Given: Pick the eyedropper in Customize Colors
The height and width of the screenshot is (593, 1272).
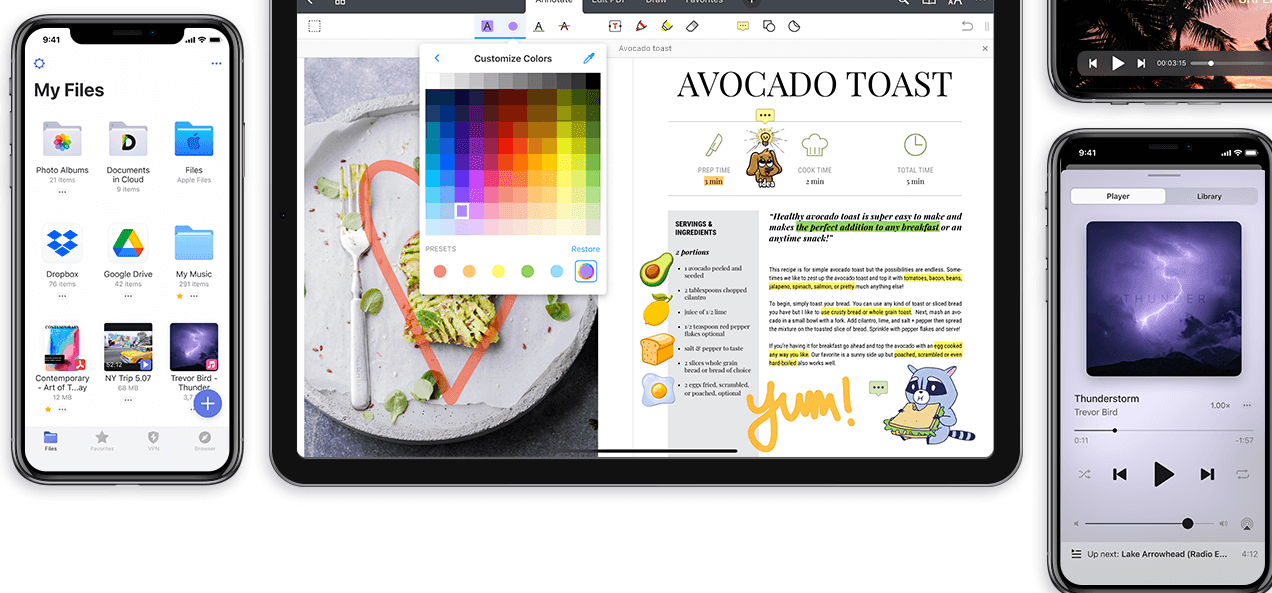Looking at the screenshot, I should [589, 58].
